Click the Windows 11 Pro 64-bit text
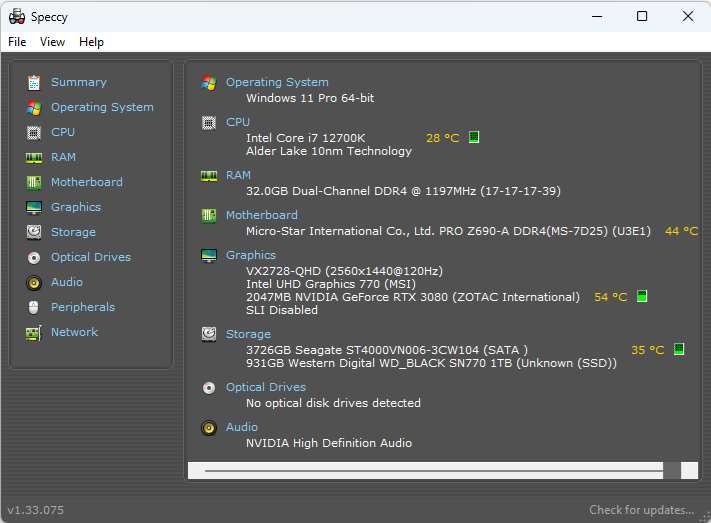Viewport: 711px width, 523px height. coord(310,98)
